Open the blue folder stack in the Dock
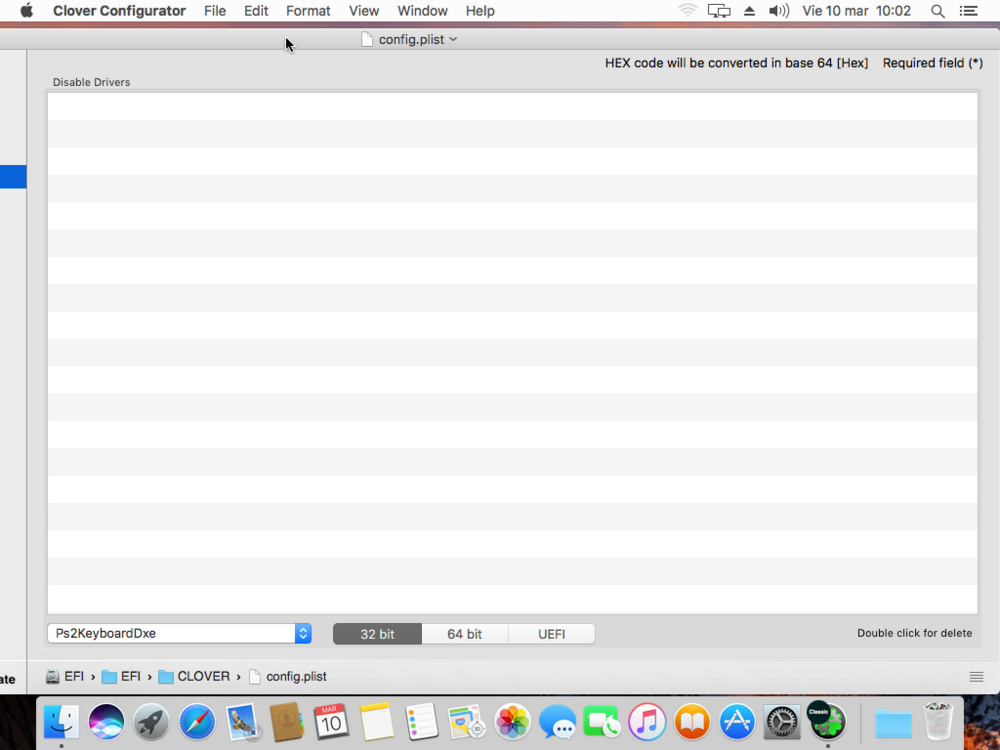The width and height of the screenshot is (1000, 750). [893, 723]
